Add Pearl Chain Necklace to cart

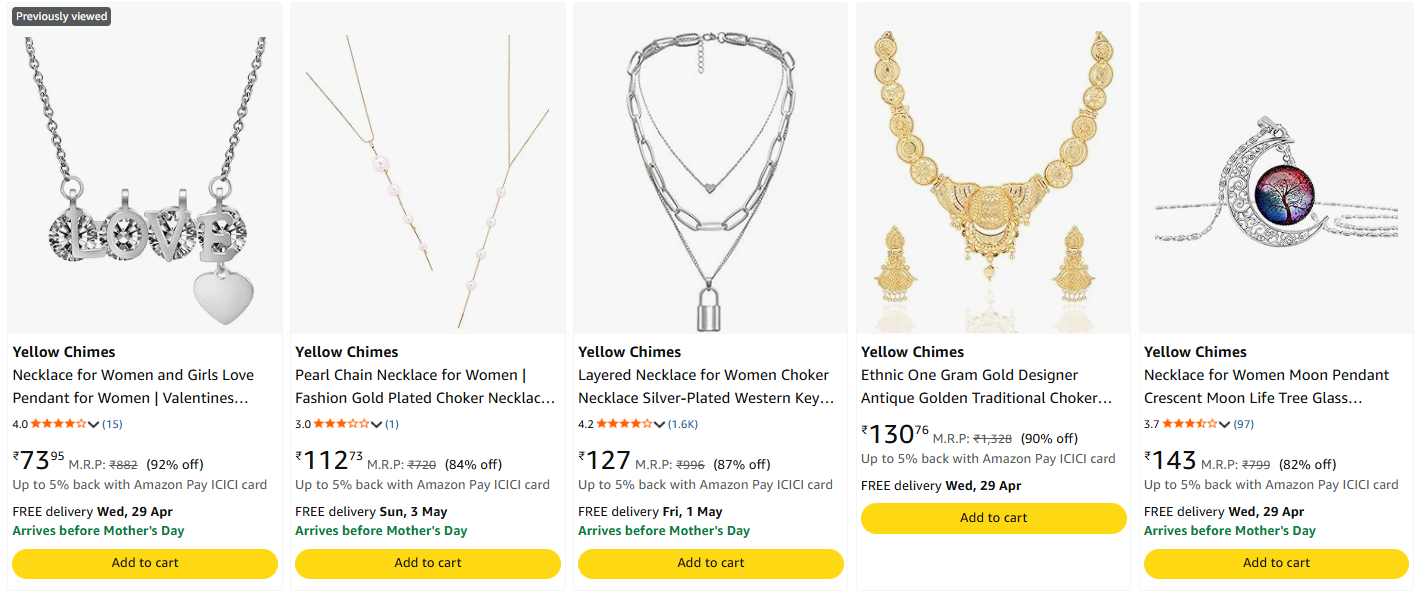[x=427, y=563]
